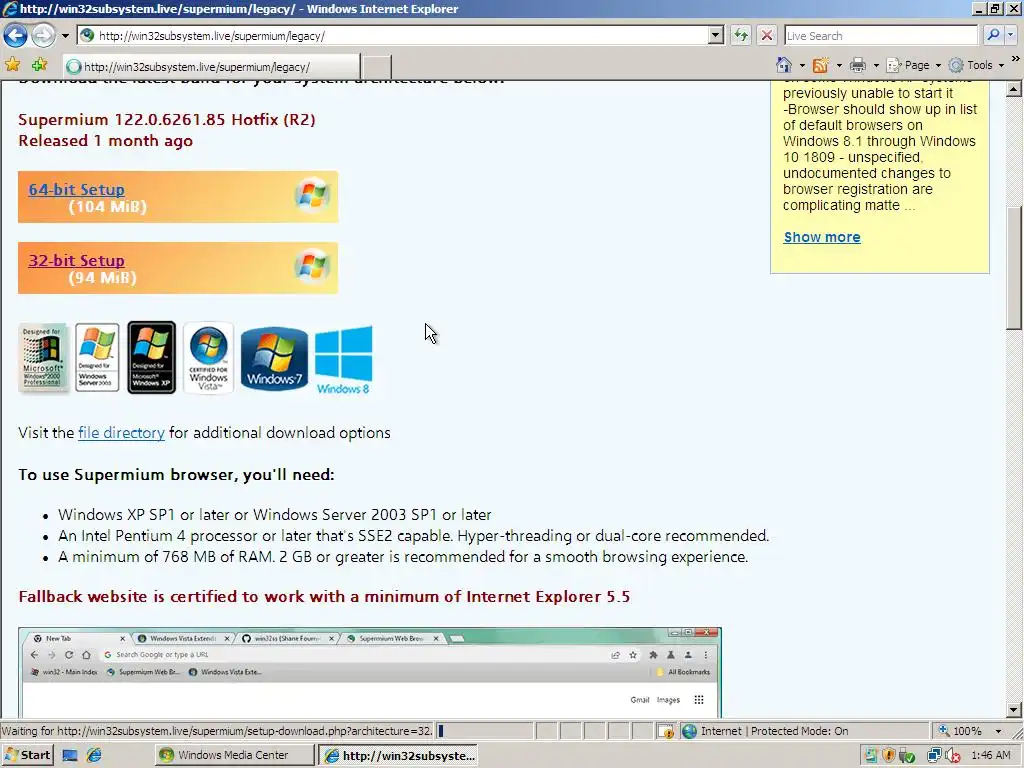The image size is (1024, 768).
Task: Click Windows logo on 32-bit Setup banner
Action: click(312, 266)
